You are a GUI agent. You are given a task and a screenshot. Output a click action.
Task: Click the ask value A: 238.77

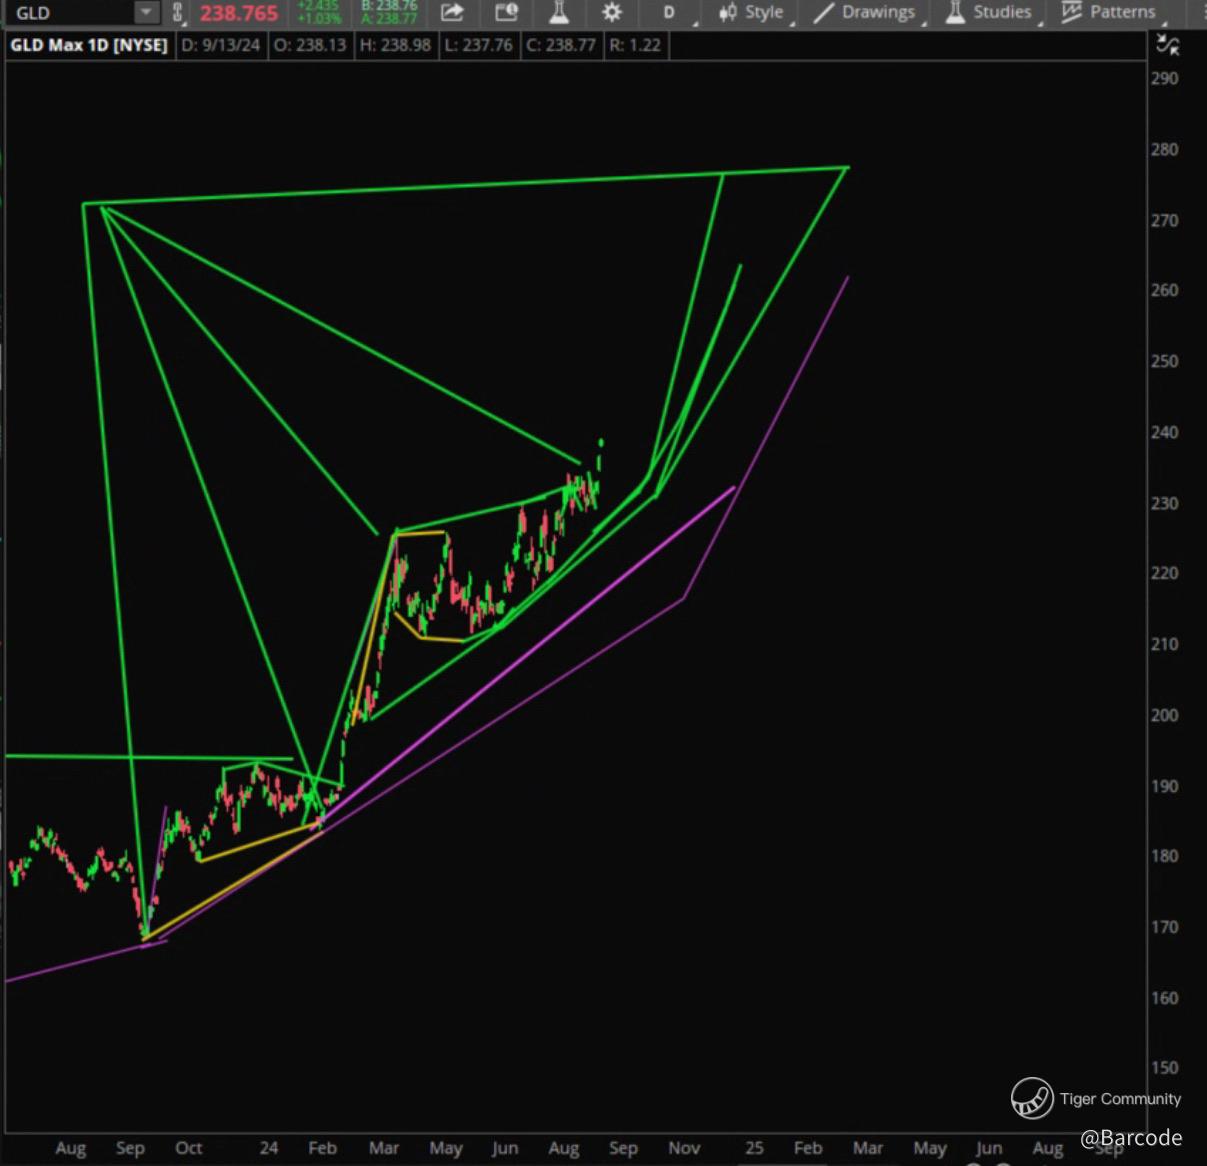point(389,18)
